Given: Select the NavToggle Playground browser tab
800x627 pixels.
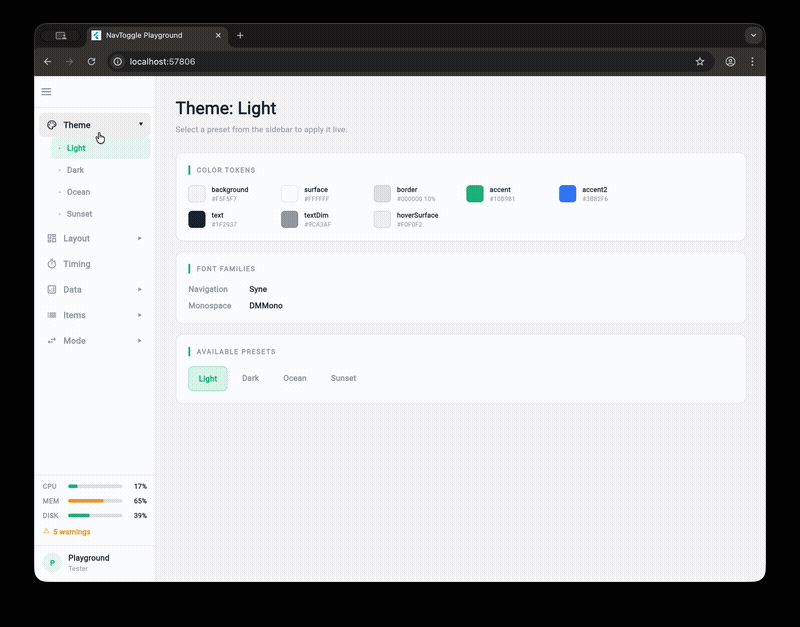Looking at the screenshot, I should point(157,35).
